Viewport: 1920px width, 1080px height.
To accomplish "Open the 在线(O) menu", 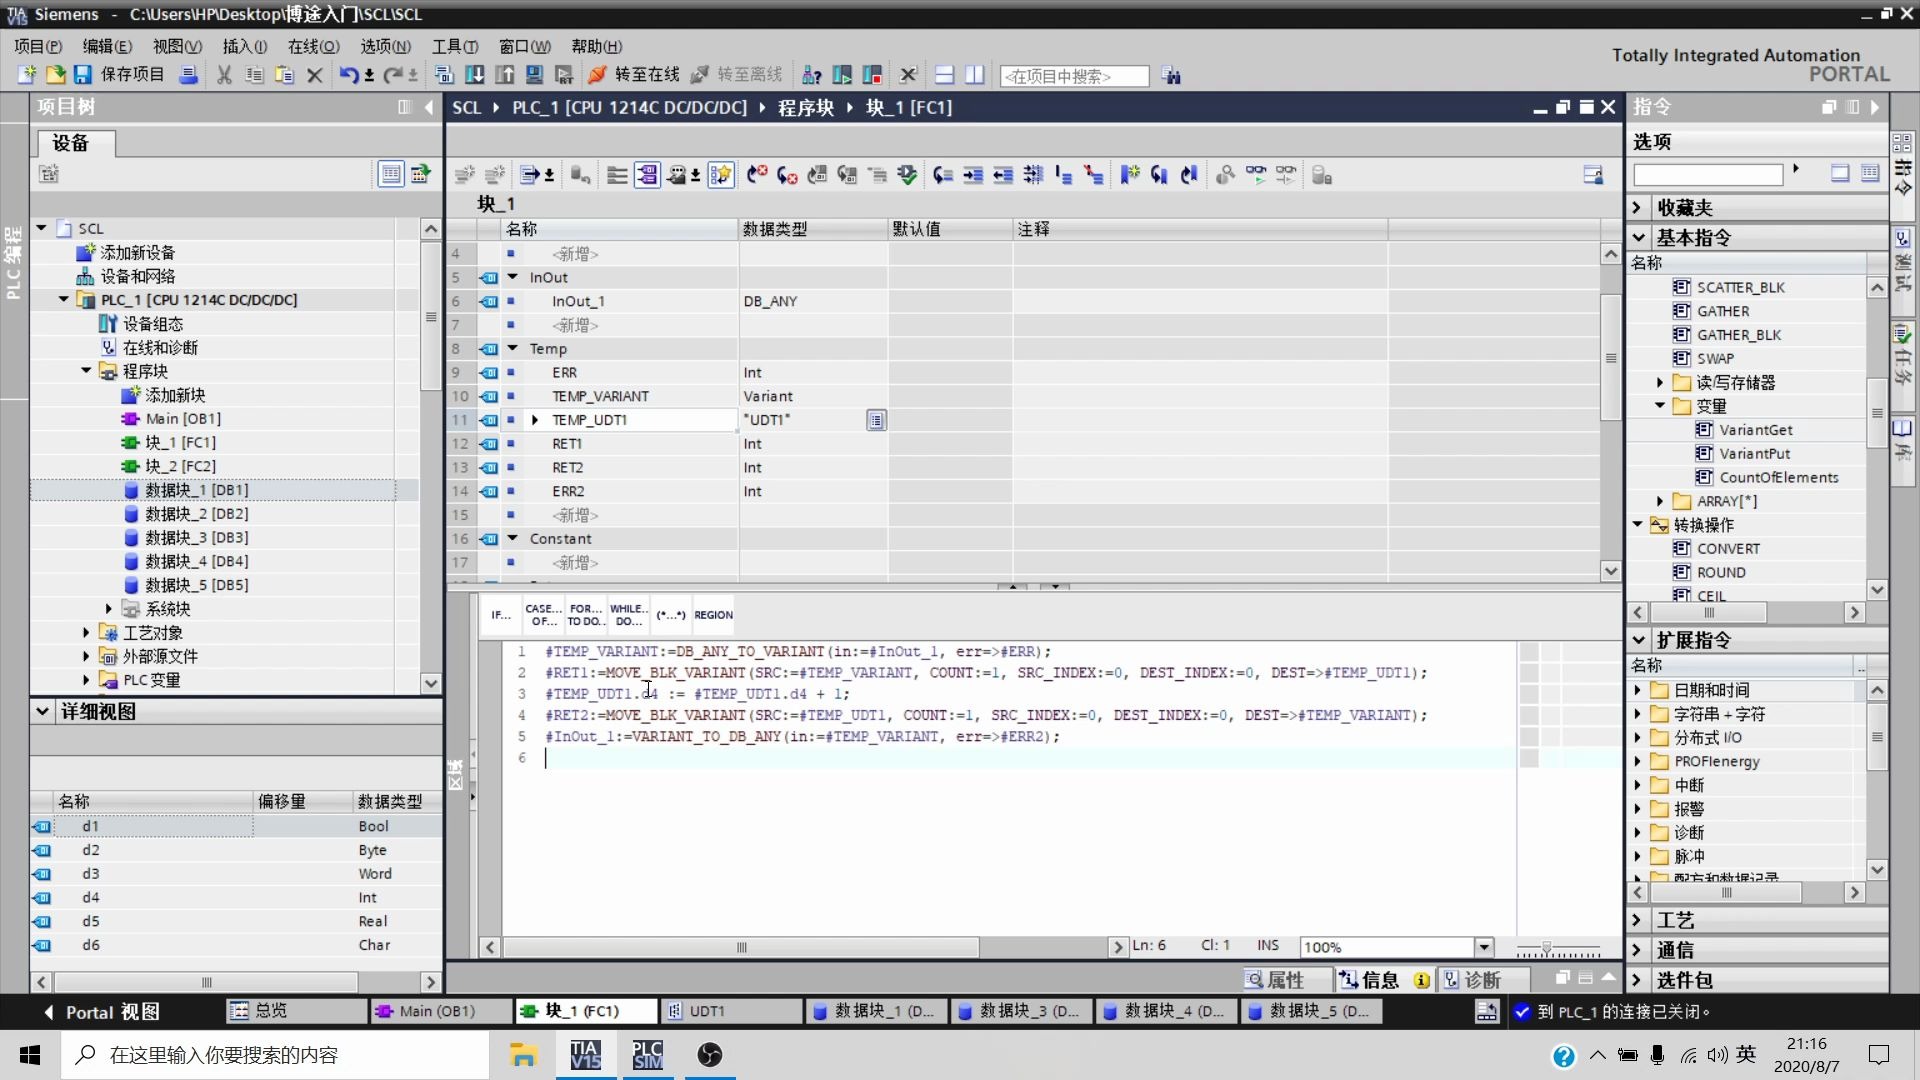I will click(313, 46).
